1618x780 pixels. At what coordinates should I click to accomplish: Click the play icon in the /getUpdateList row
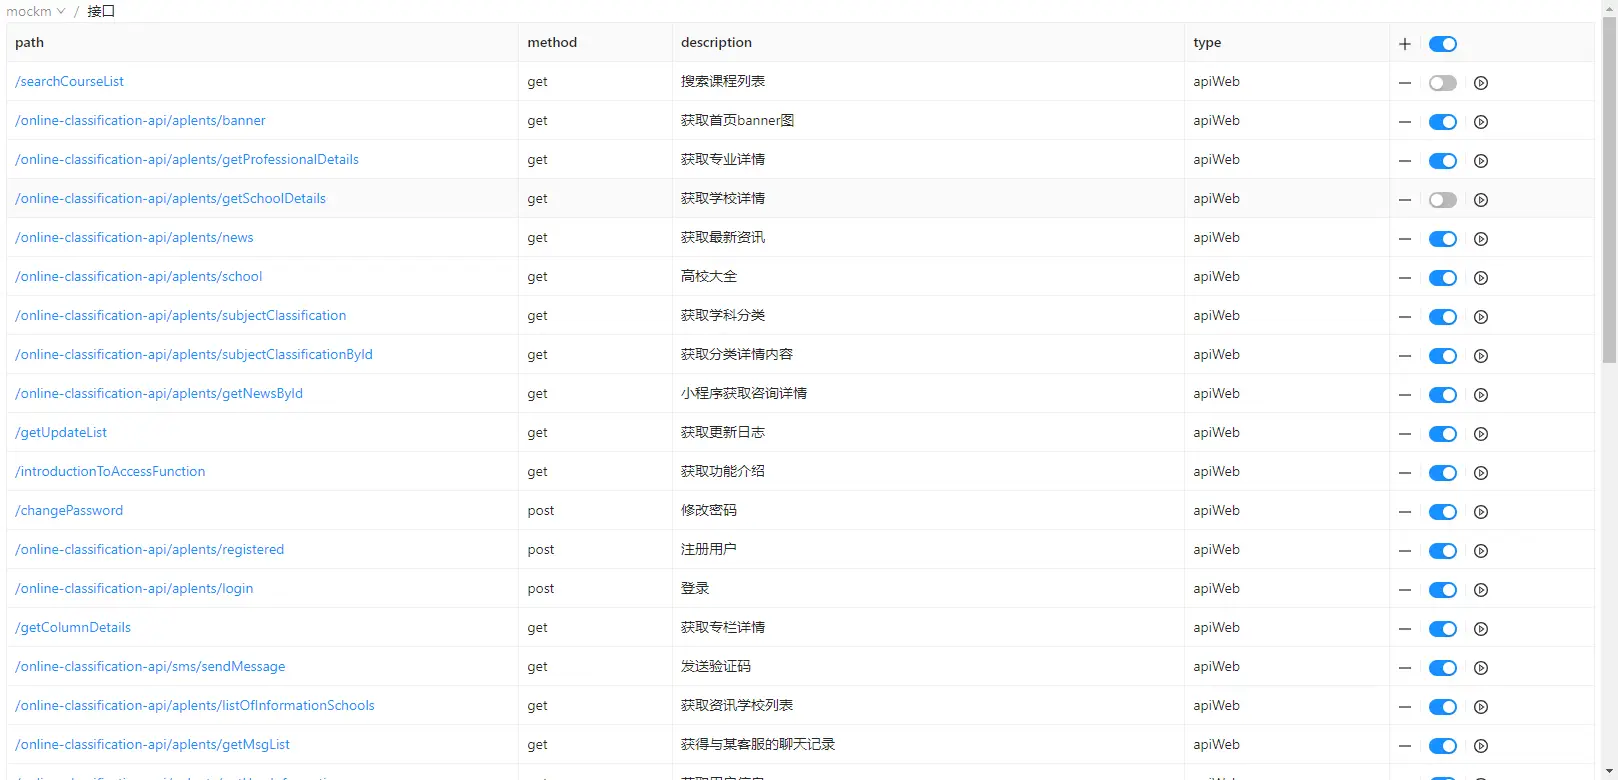1481,434
